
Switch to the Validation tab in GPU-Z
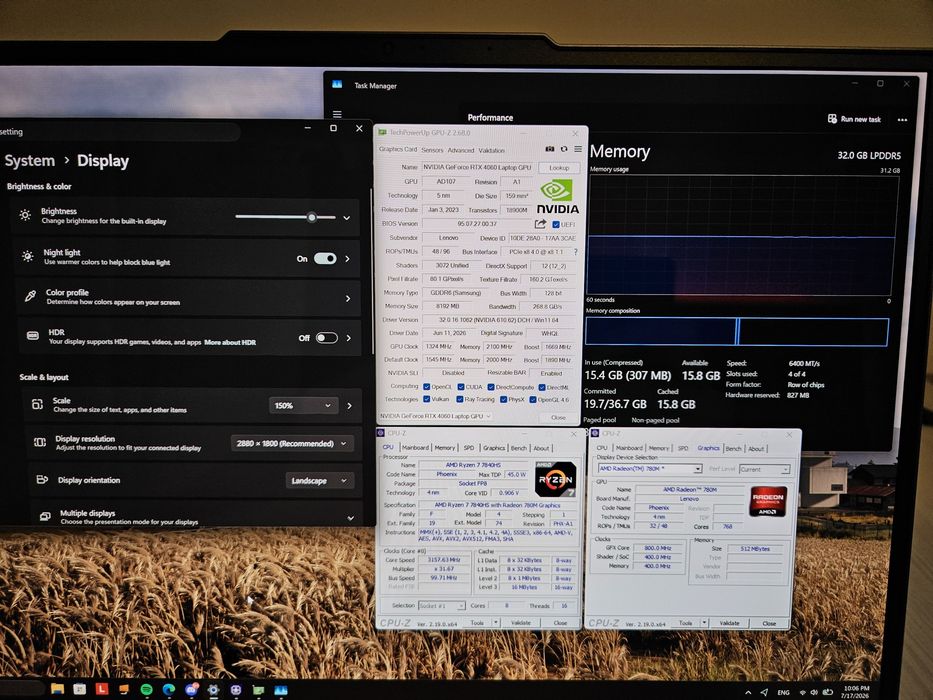click(491, 151)
